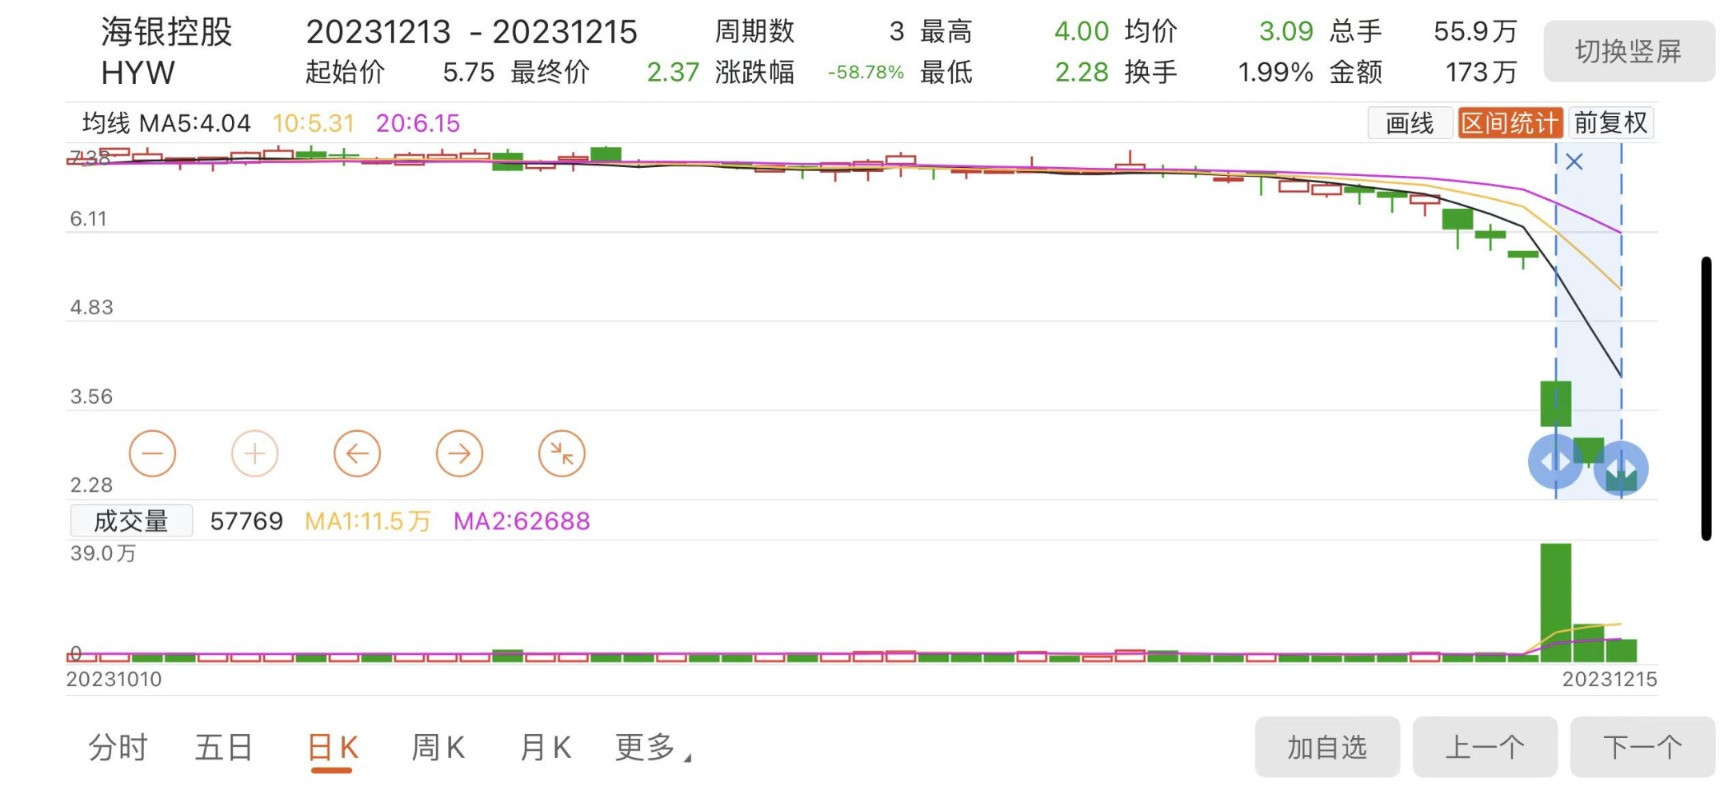Shift chart right with right-arrow circle icon

pyautogui.click(x=460, y=454)
